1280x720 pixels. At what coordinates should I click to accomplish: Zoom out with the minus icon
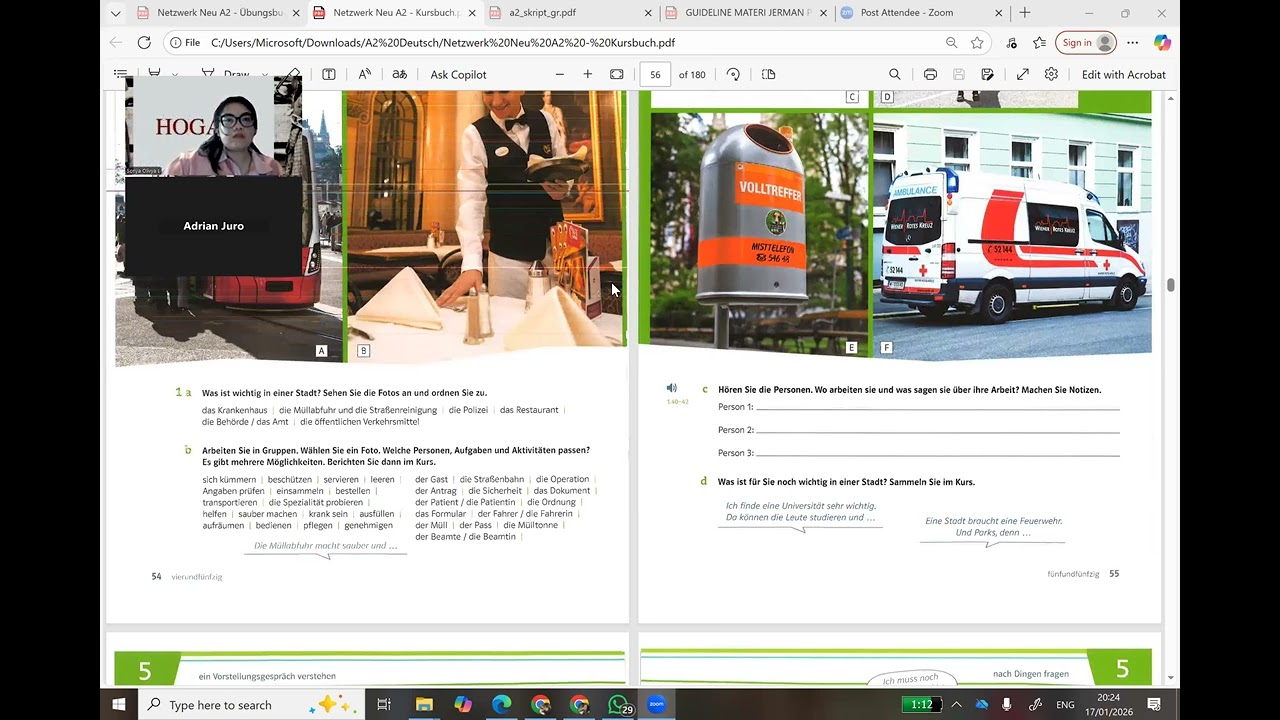(x=560, y=74)
